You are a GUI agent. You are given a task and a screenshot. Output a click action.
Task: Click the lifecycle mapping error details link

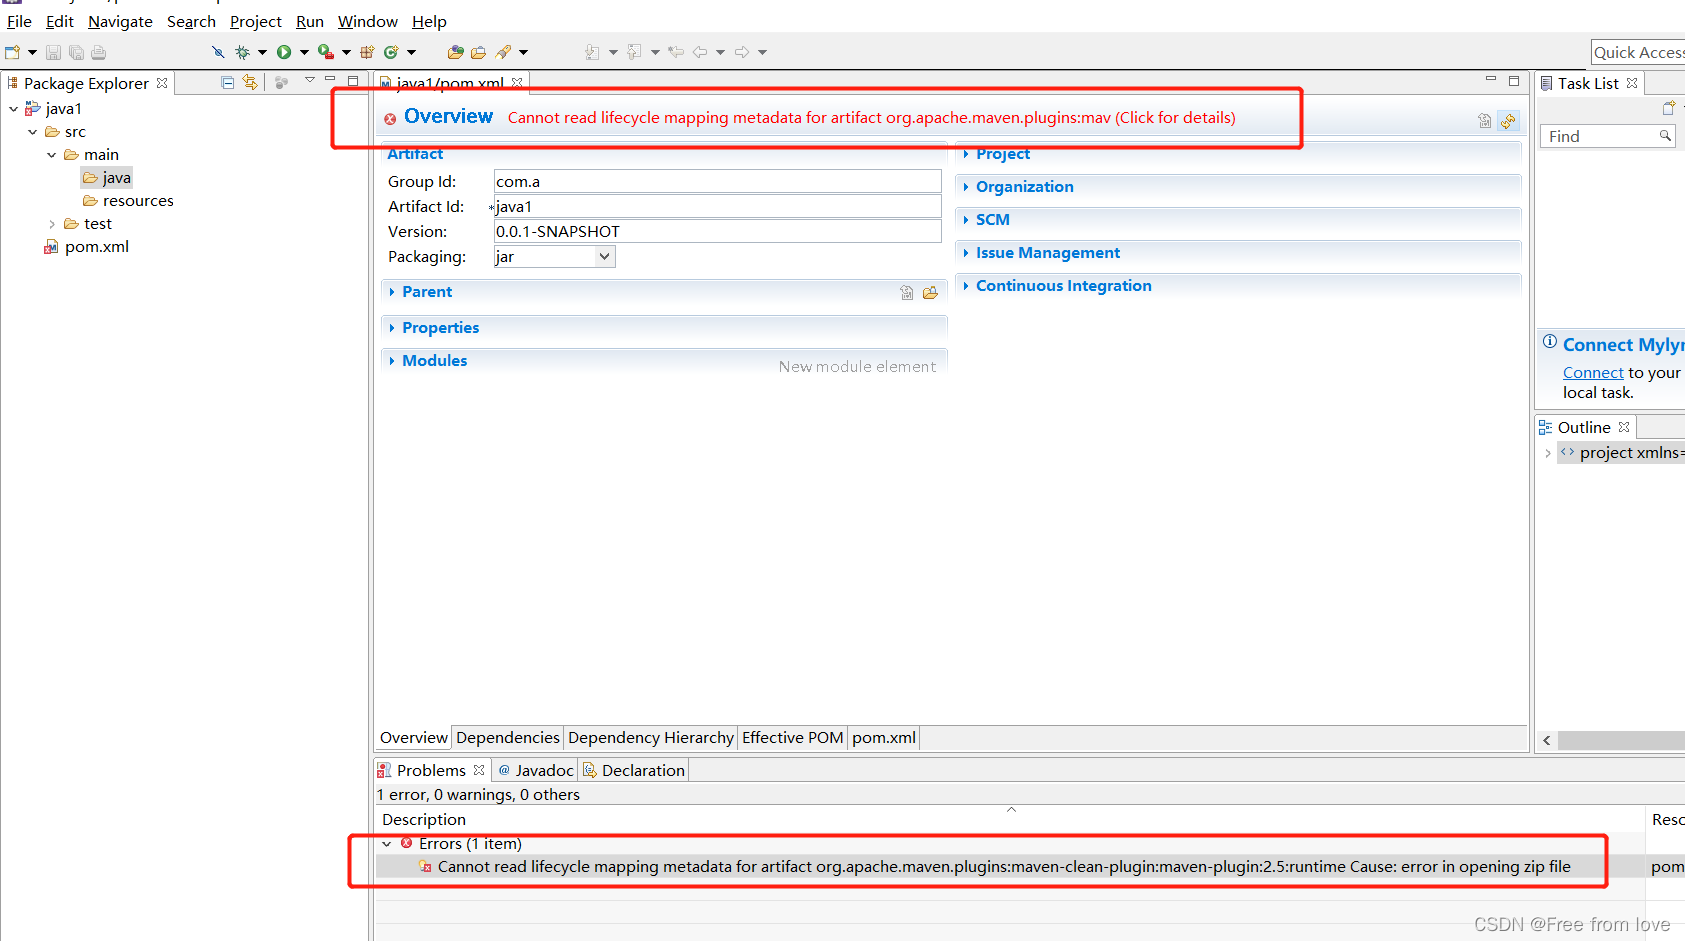point(872,117)
